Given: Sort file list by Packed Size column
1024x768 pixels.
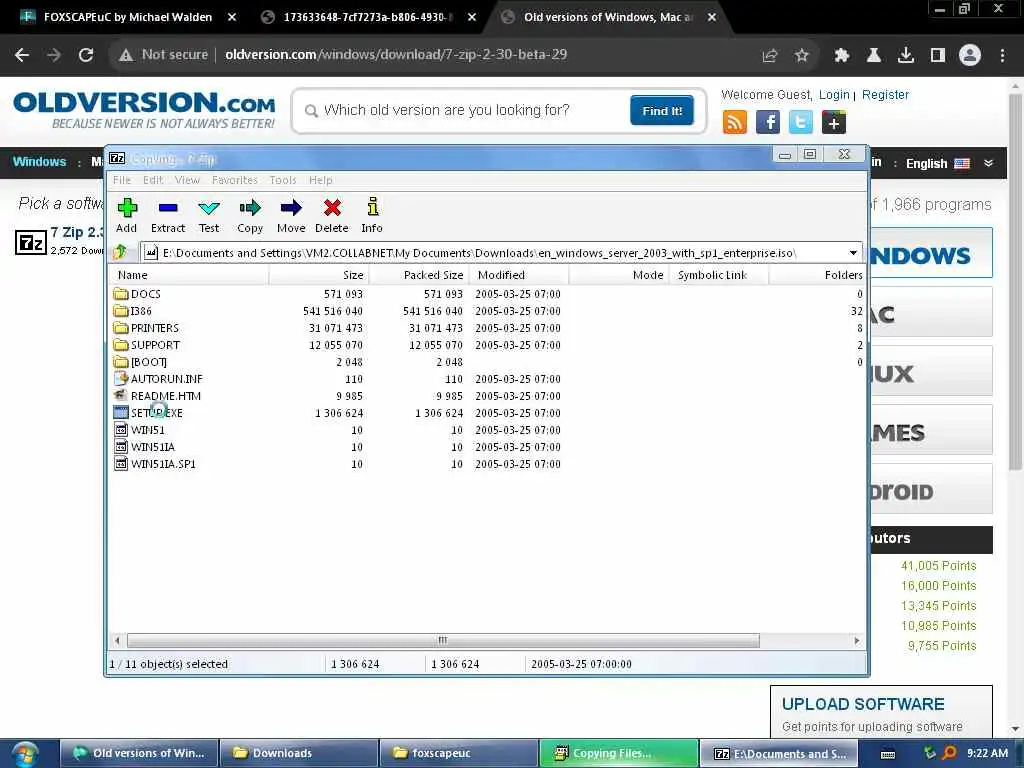Looking at the screenshot, I should tap(419, 275).
